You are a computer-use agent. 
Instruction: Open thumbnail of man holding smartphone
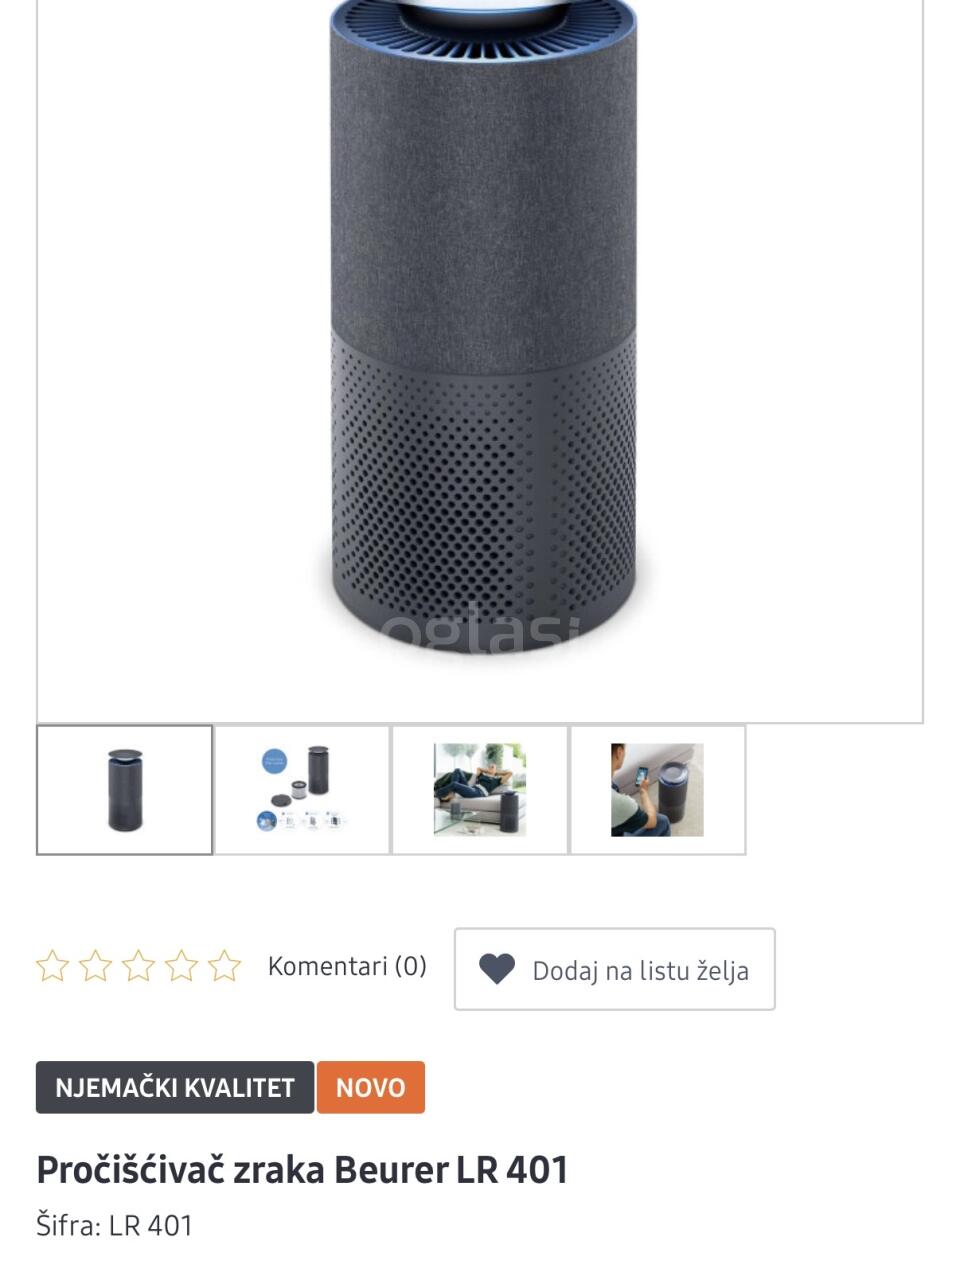(x=658, y=790)
